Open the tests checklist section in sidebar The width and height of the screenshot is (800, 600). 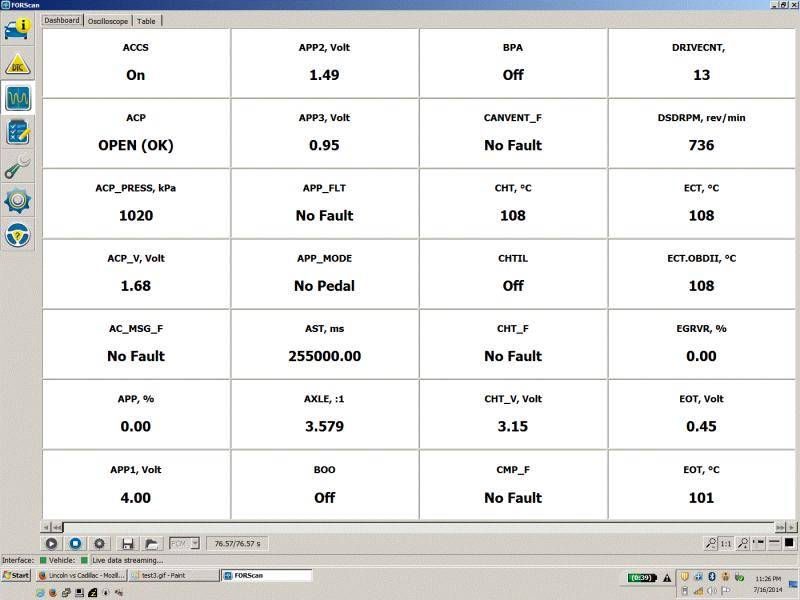(18, 132)
